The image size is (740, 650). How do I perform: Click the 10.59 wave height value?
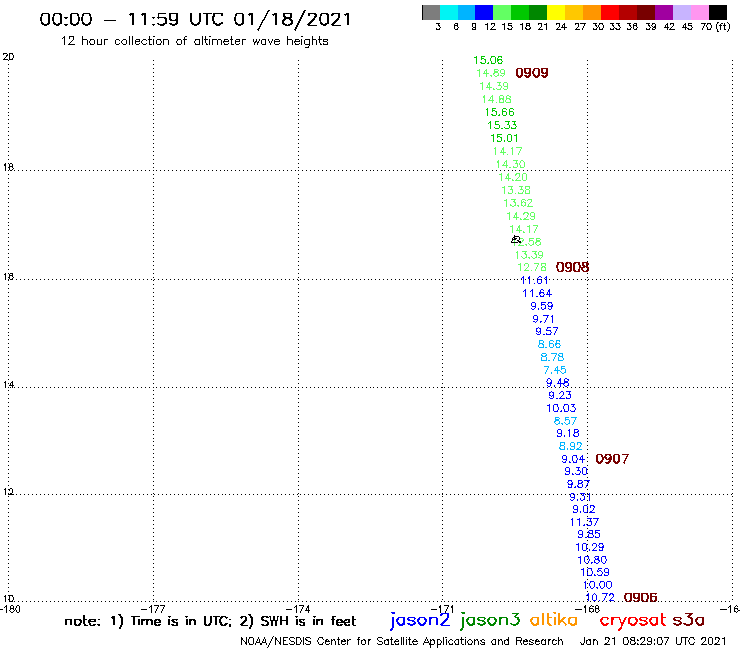595,572
